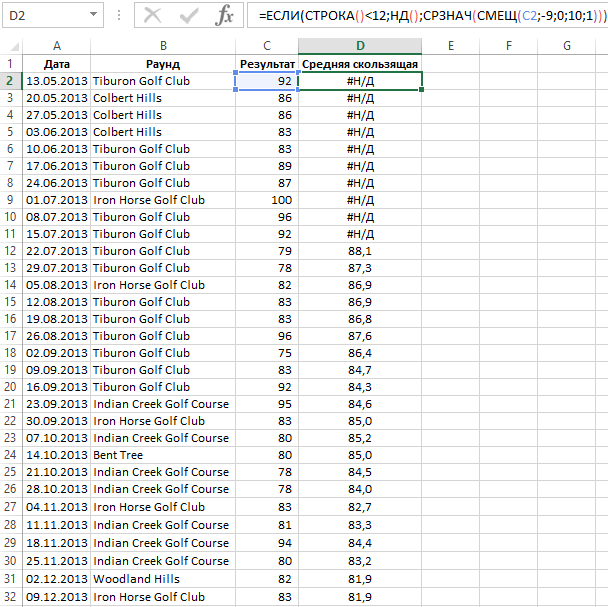Click the Cancel (X) icon in formula bar
Viewport: 608px width, 607px height.
click(x=152, y=15)
